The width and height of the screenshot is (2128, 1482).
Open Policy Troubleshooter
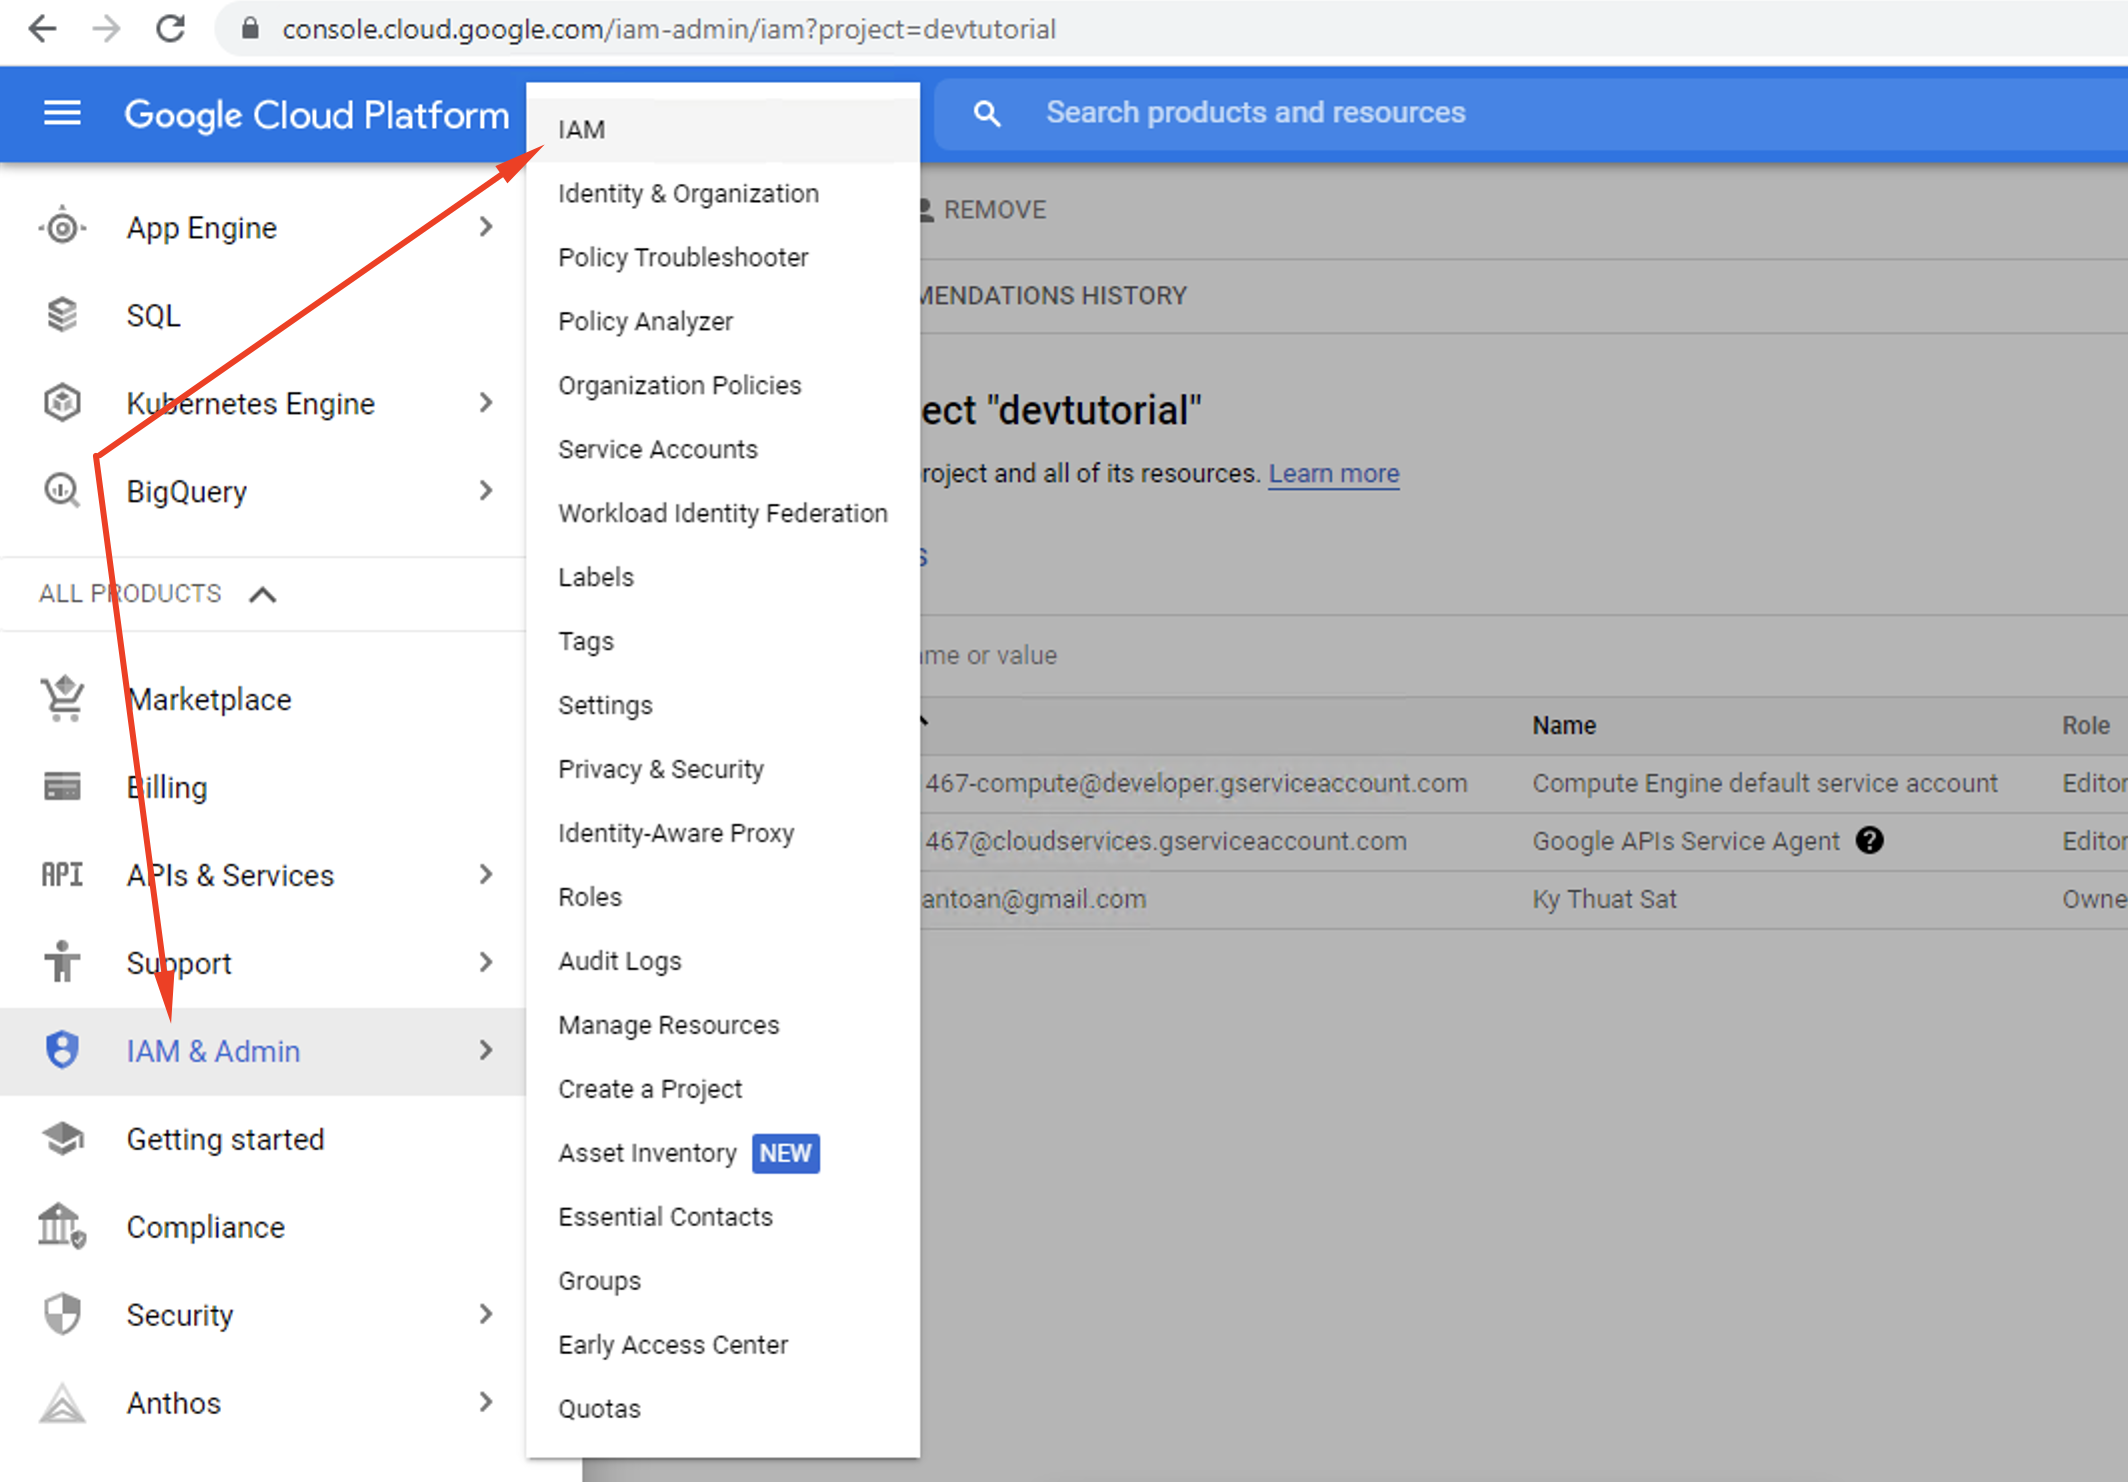tap(723, 257)
